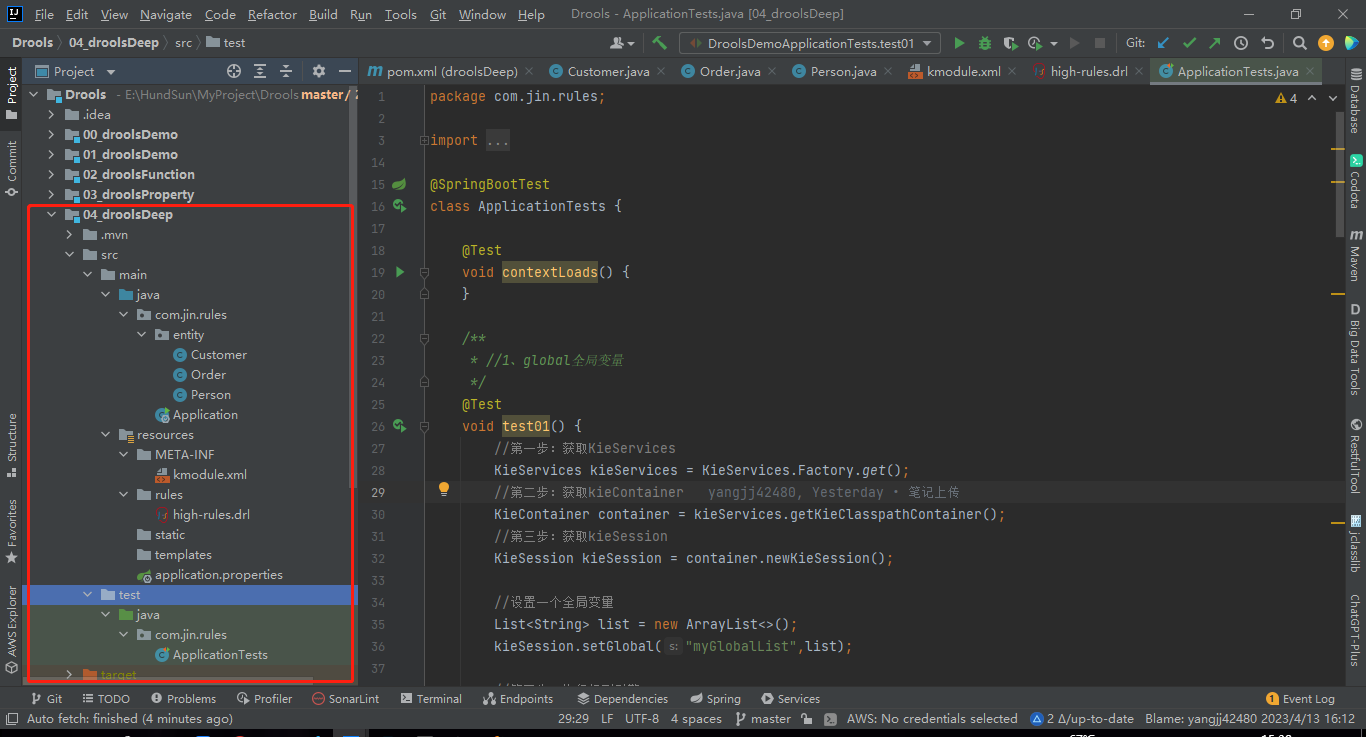Expand the .mvn folder
The width and height of the screenshot is (1366, 737).
tap(70, 235)
